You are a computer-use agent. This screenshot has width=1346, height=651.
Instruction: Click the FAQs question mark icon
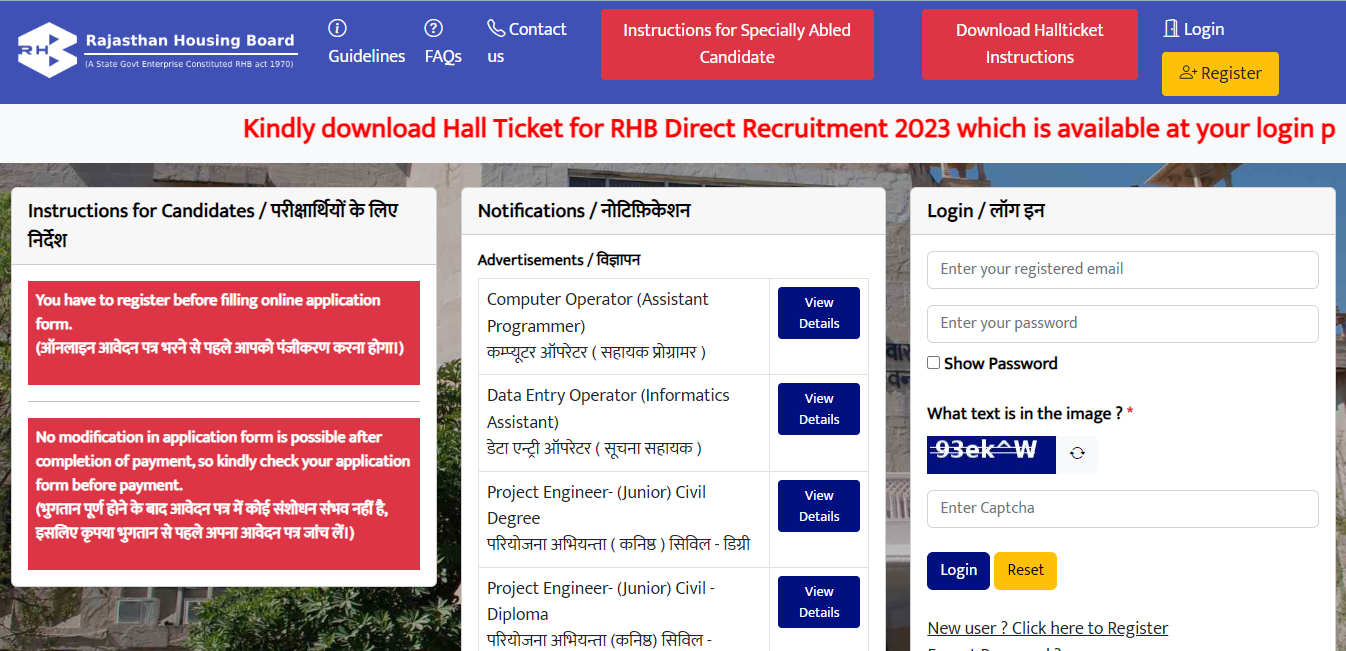433,28
